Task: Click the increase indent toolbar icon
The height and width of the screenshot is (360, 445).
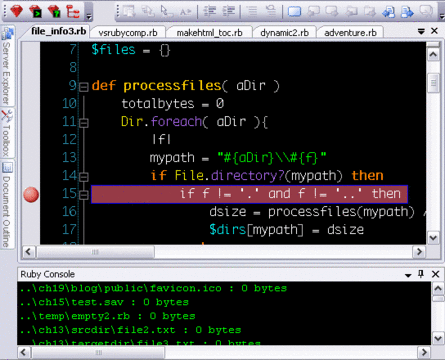Action: tap(229, 11)
